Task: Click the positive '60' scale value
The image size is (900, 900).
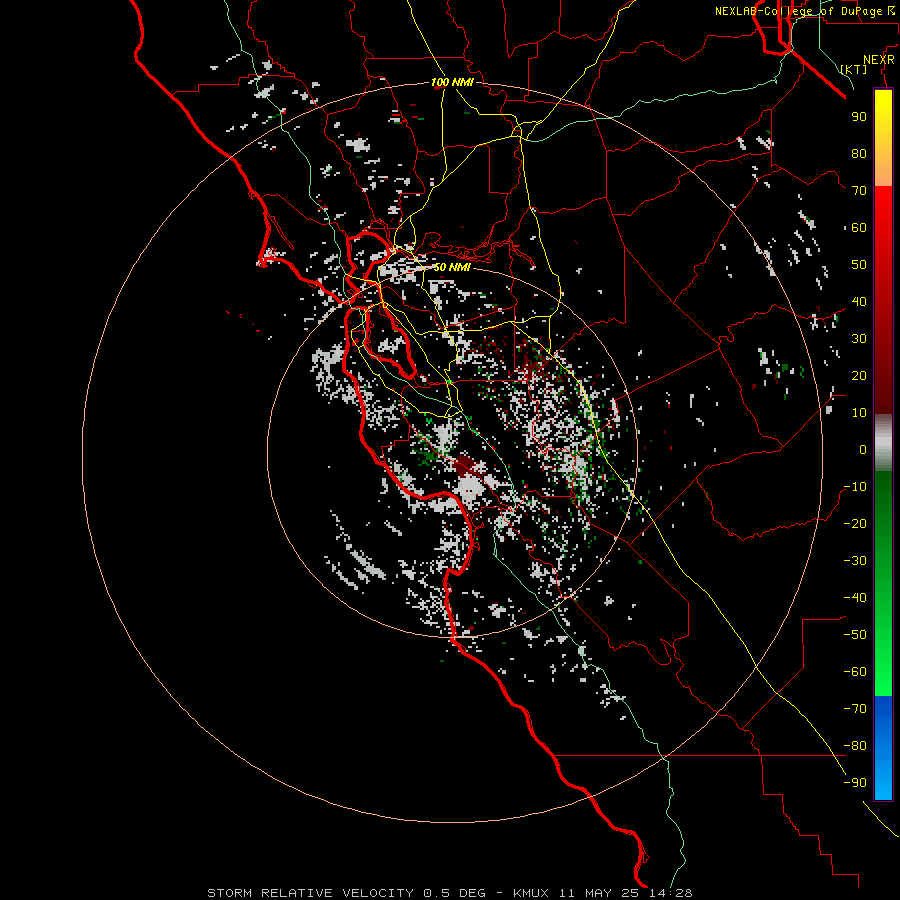Action: [x=859, y=227]
